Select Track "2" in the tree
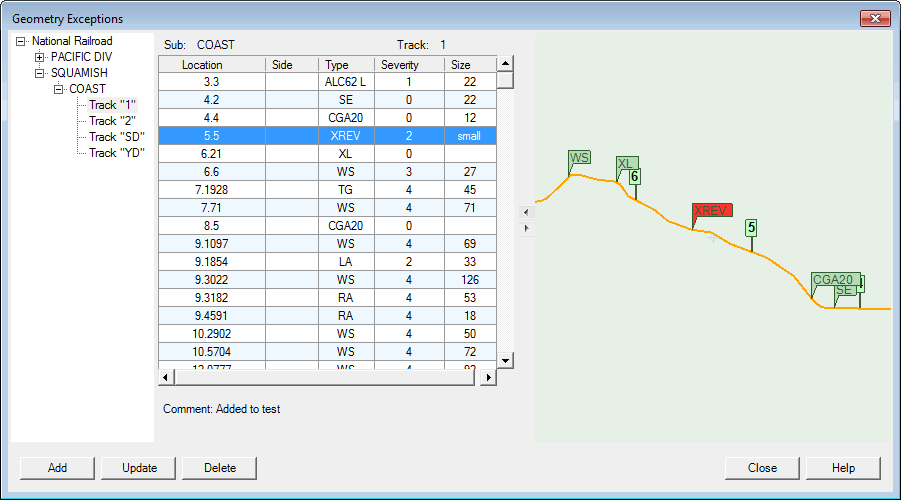The height and width of the screenshot is (500, 901). pyautogui.click(x=112, y=121)
